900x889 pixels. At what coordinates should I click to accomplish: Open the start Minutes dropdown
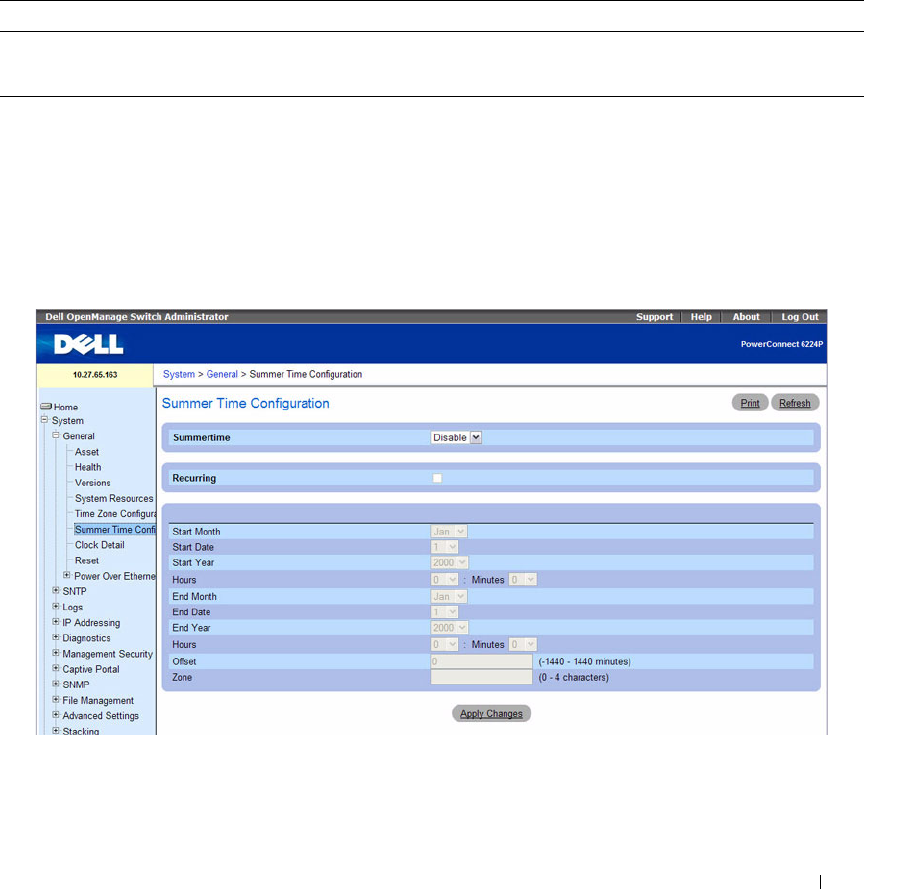coord(522,580)
